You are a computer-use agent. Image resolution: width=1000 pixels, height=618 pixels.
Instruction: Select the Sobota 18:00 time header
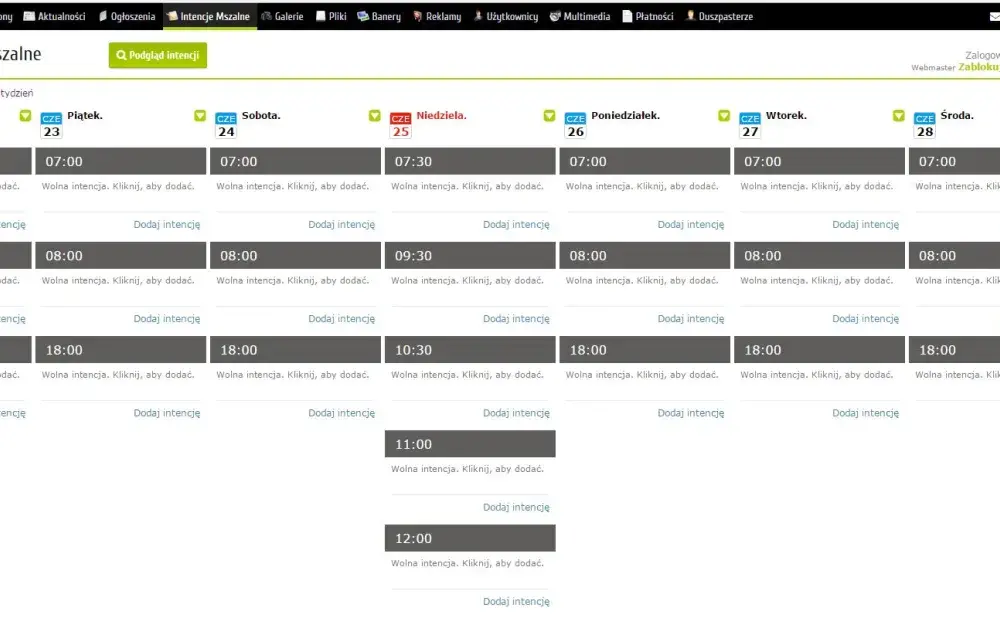click(295, 350)
